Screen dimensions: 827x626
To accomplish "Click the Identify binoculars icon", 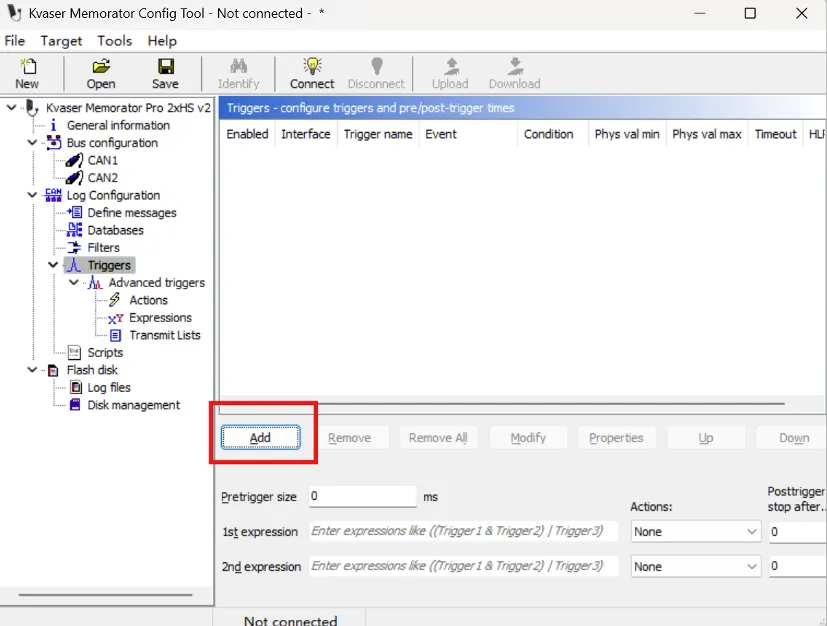I will [x=238, y=66].
